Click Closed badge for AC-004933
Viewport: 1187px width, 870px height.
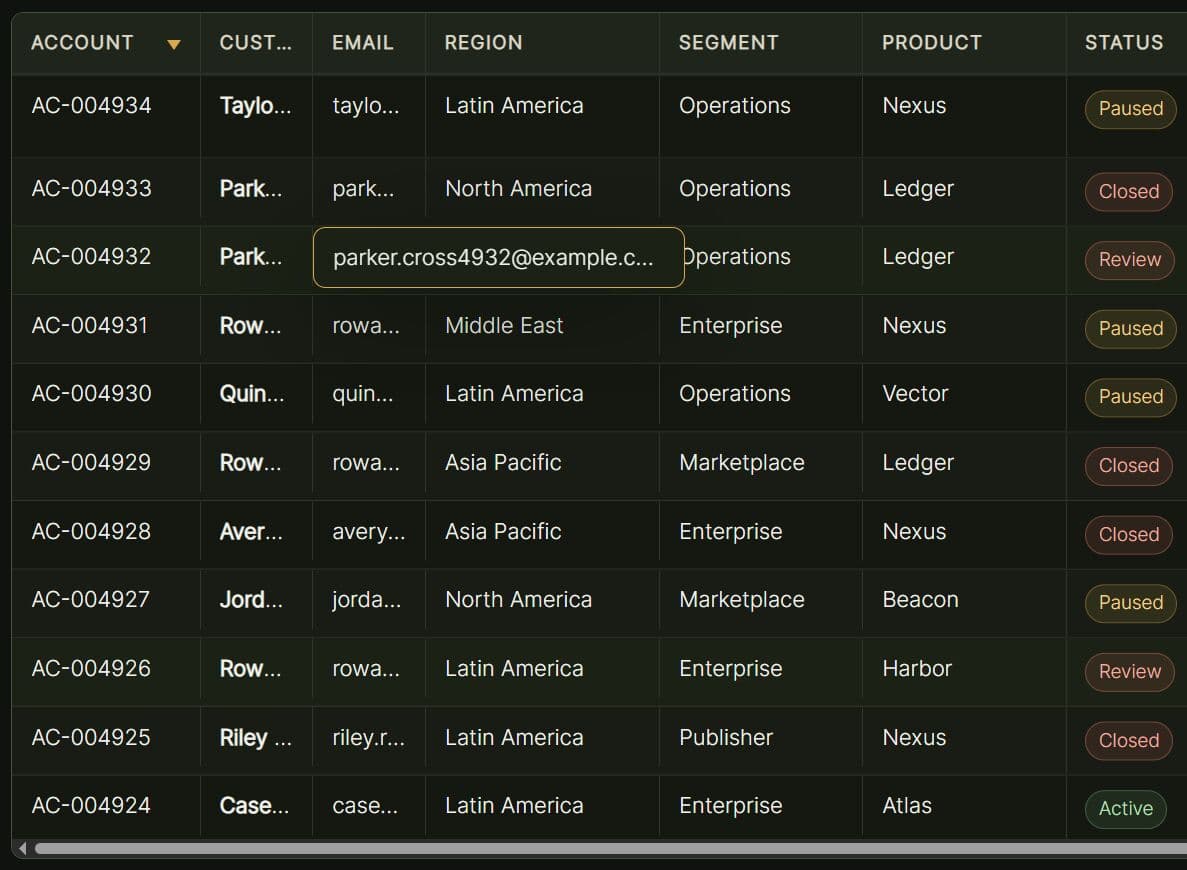1128,192
